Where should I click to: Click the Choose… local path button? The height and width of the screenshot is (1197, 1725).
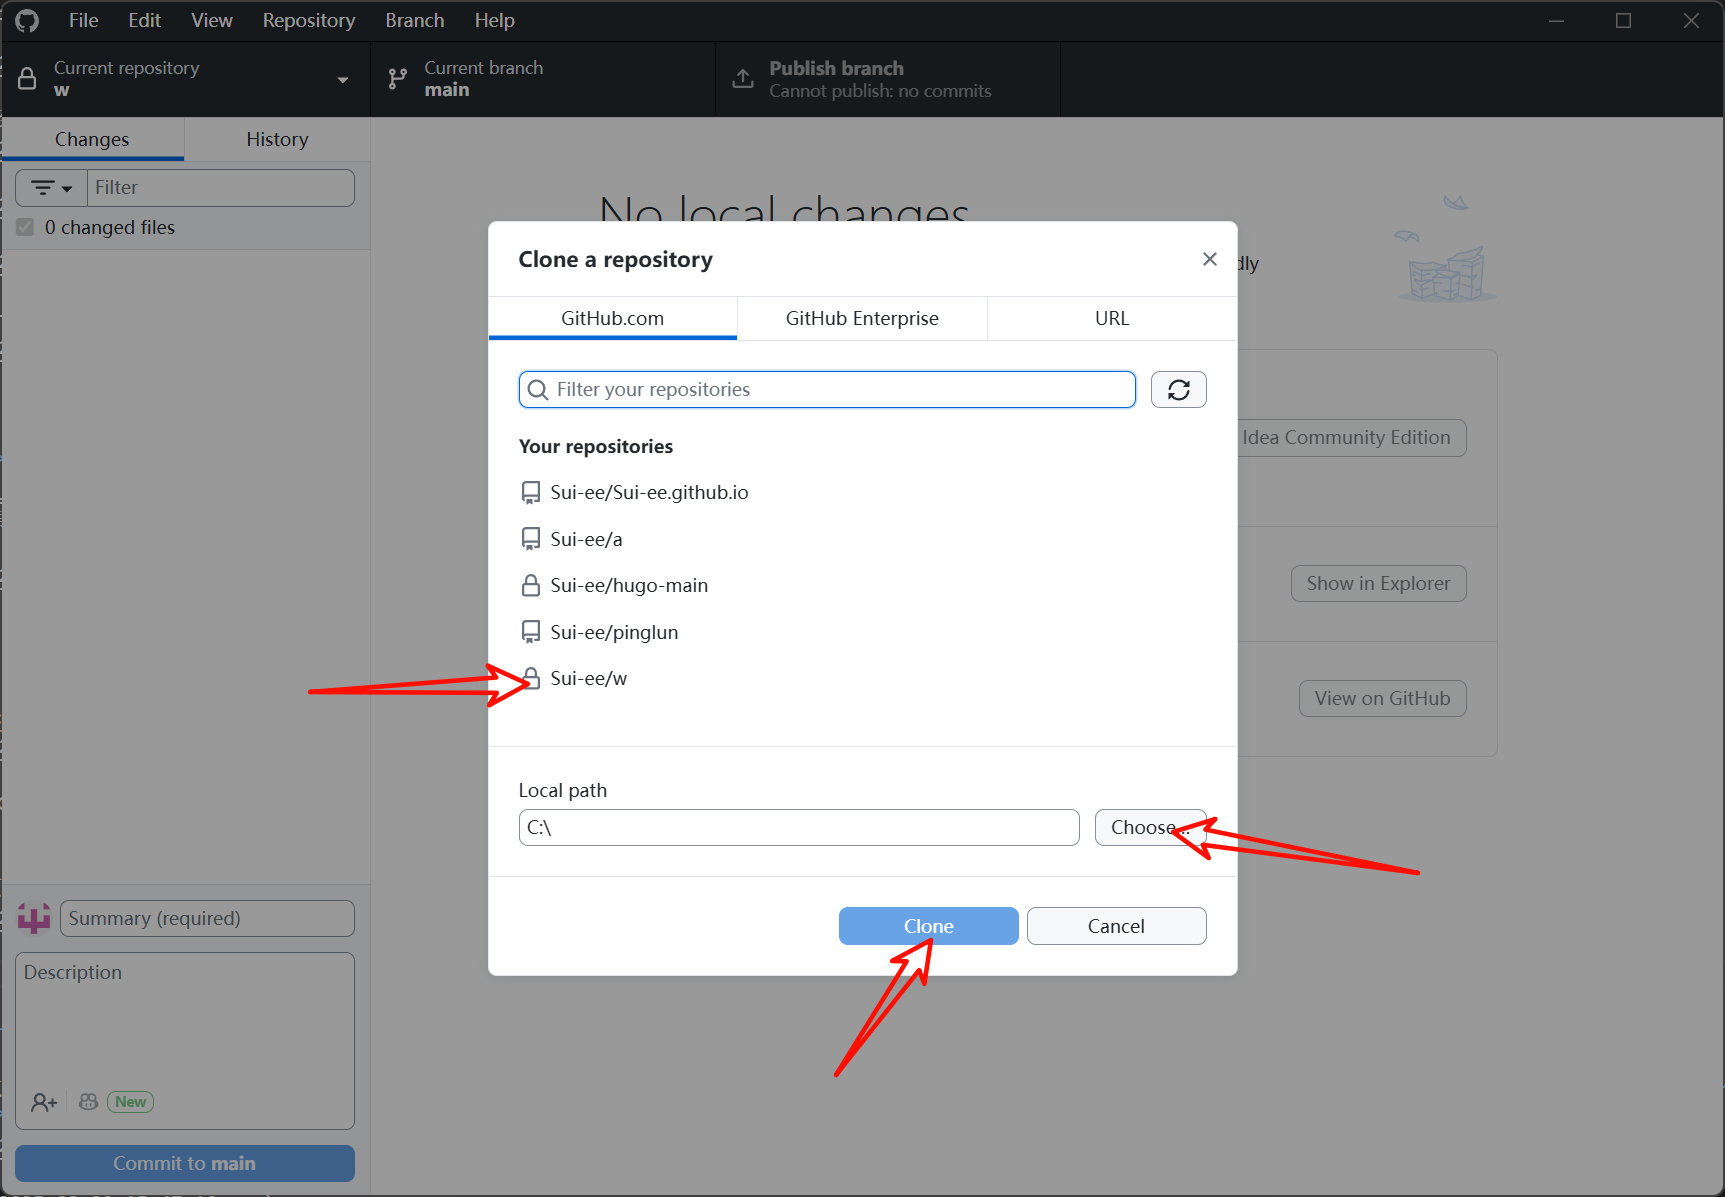[1150, 827]
